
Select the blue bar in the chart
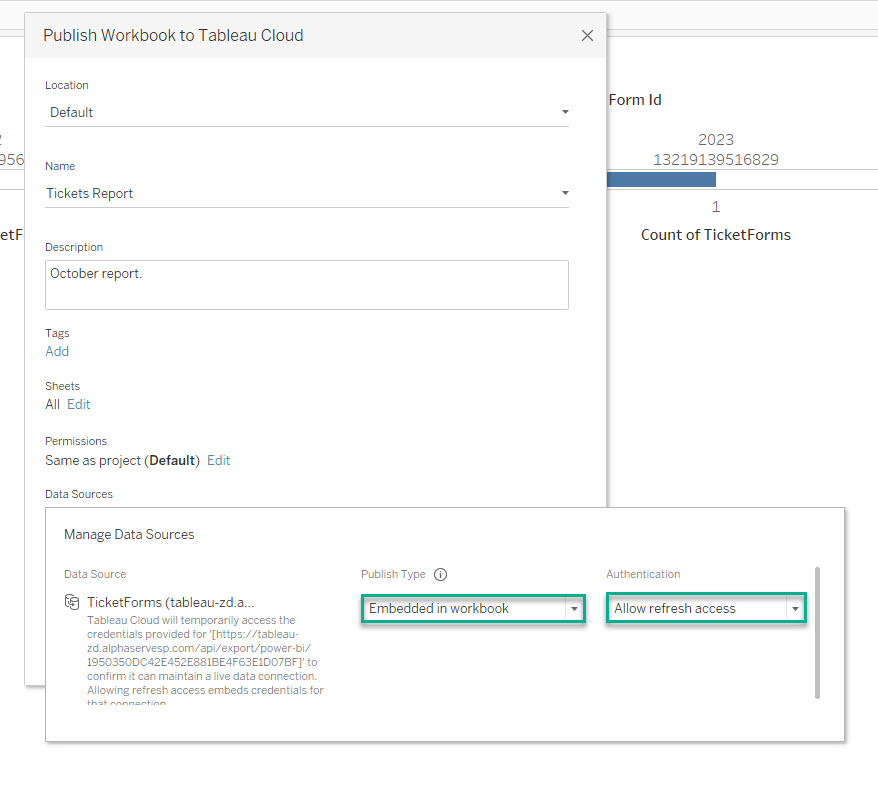(x=661, y=180)
